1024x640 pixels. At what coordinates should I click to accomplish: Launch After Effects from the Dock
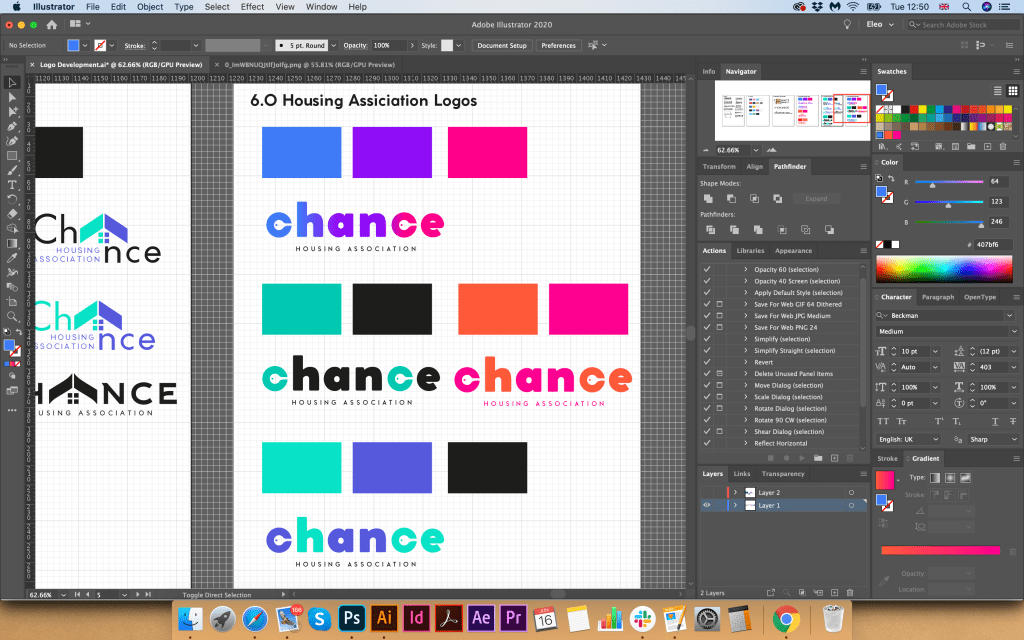(480, 617)
